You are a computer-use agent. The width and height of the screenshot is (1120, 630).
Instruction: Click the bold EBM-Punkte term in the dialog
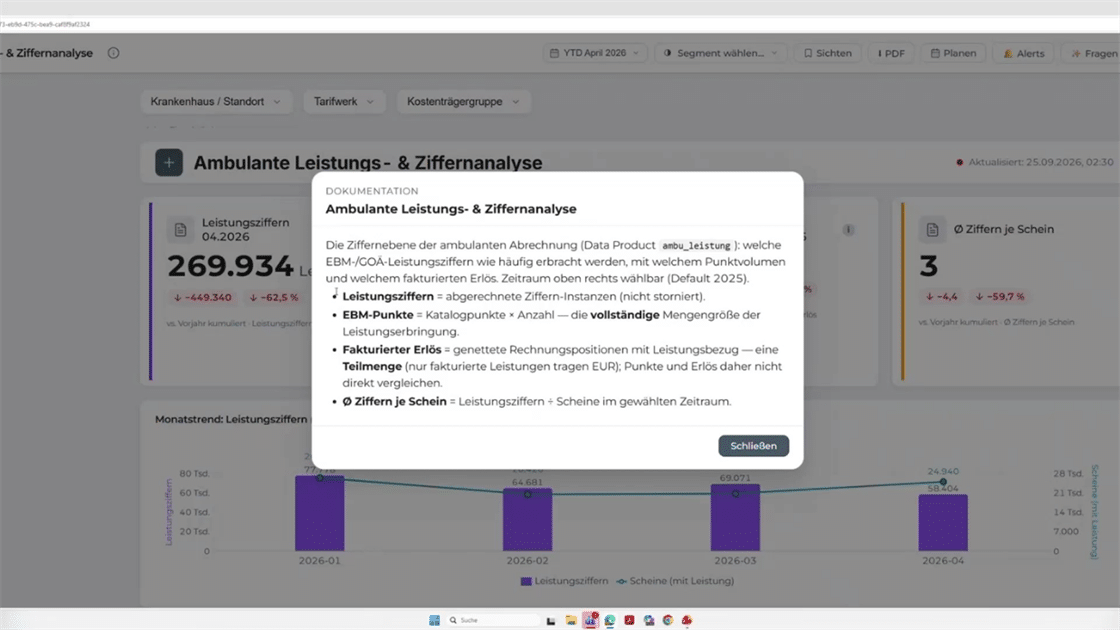pyautogui.click(x=378, y=315)
